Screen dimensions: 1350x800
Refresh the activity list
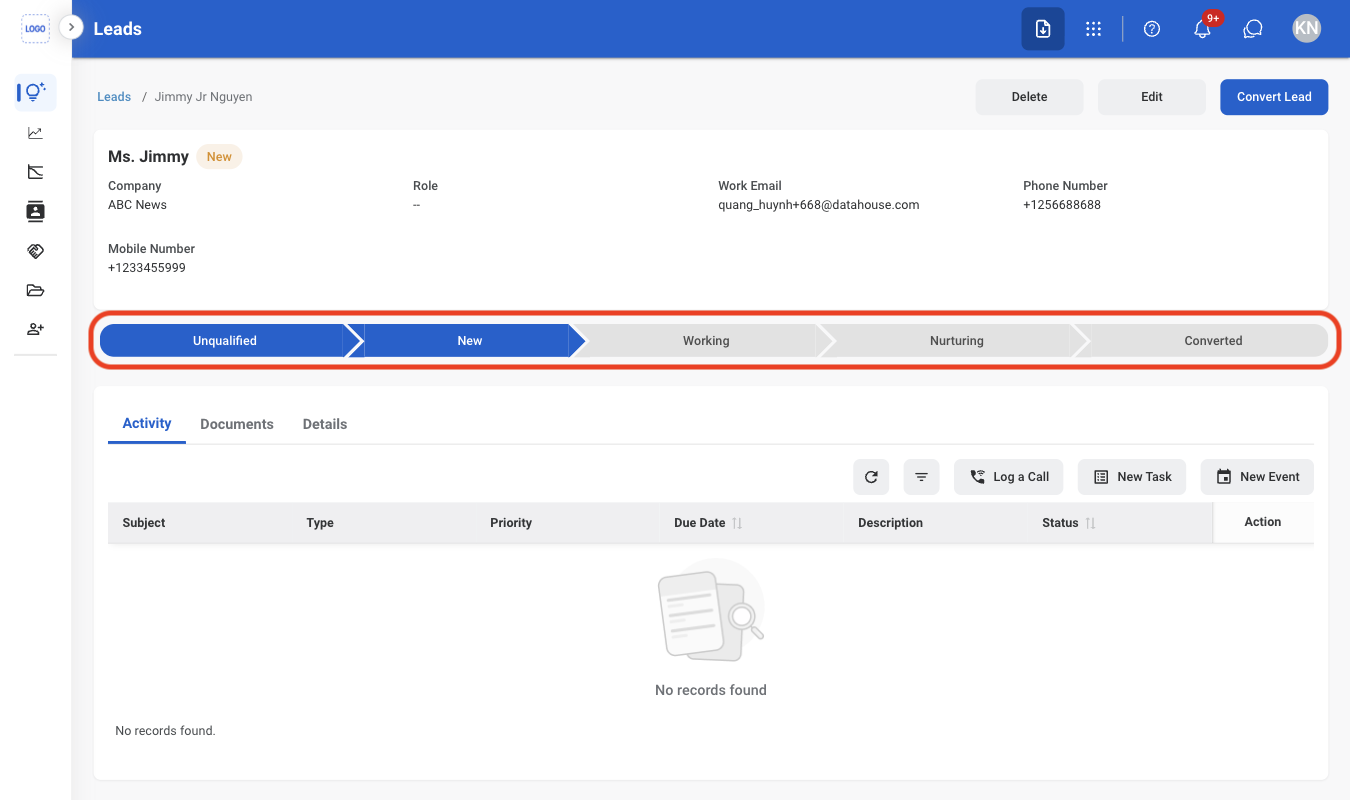pyautogui.click(x=871, y=477)
